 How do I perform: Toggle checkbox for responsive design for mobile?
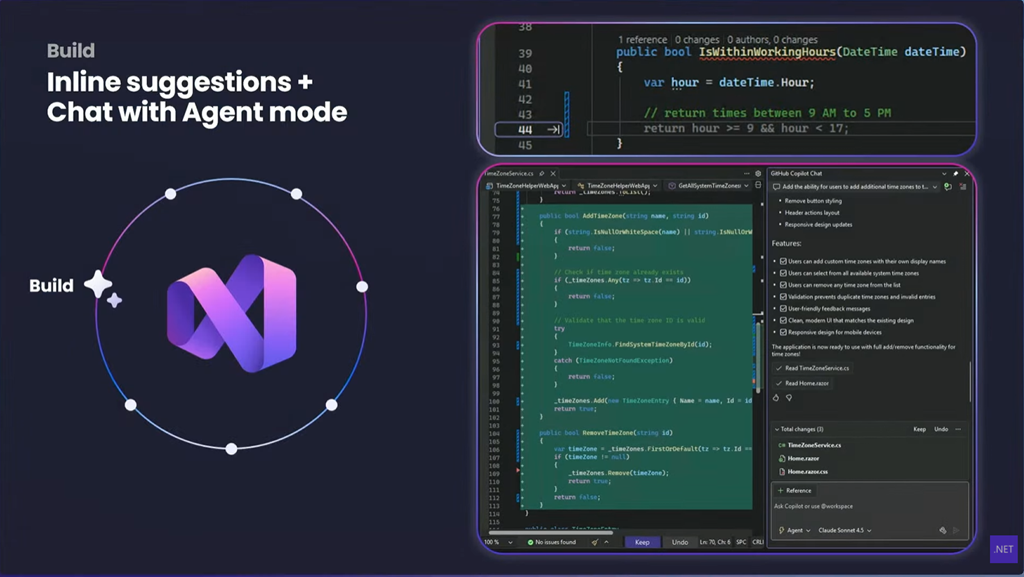pyautogui.click(x=781, y=332)
